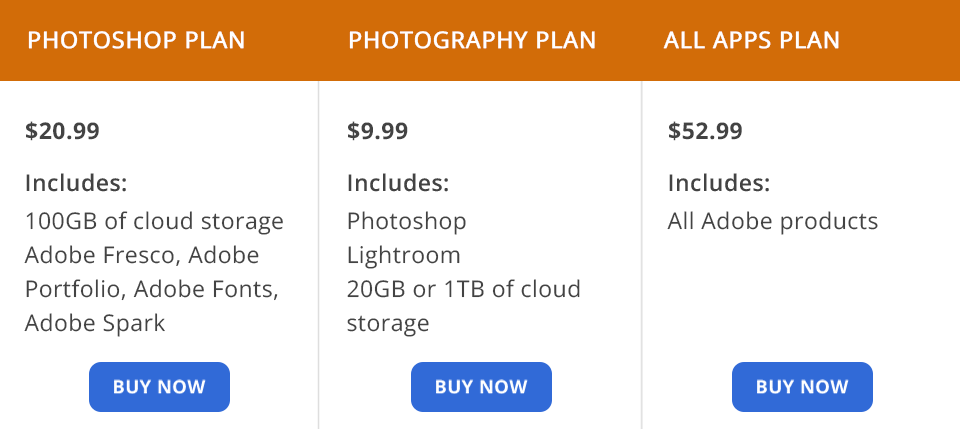Click the 20GB or 1TB storage text
Screen dimensions: 960x429
tap(463, 289)
